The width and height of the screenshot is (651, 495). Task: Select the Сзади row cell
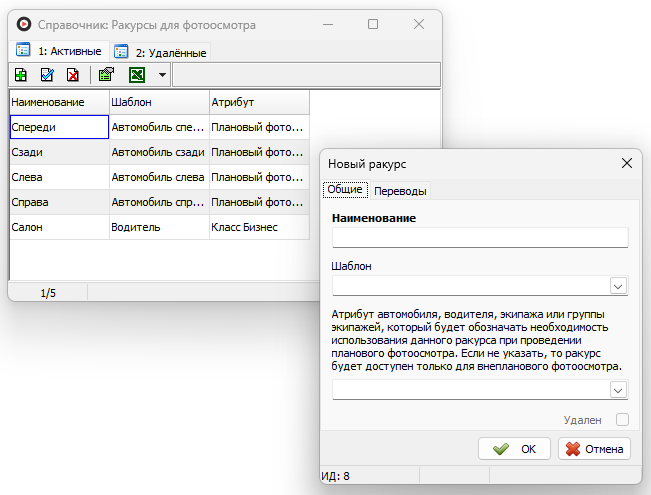(59, 152)
